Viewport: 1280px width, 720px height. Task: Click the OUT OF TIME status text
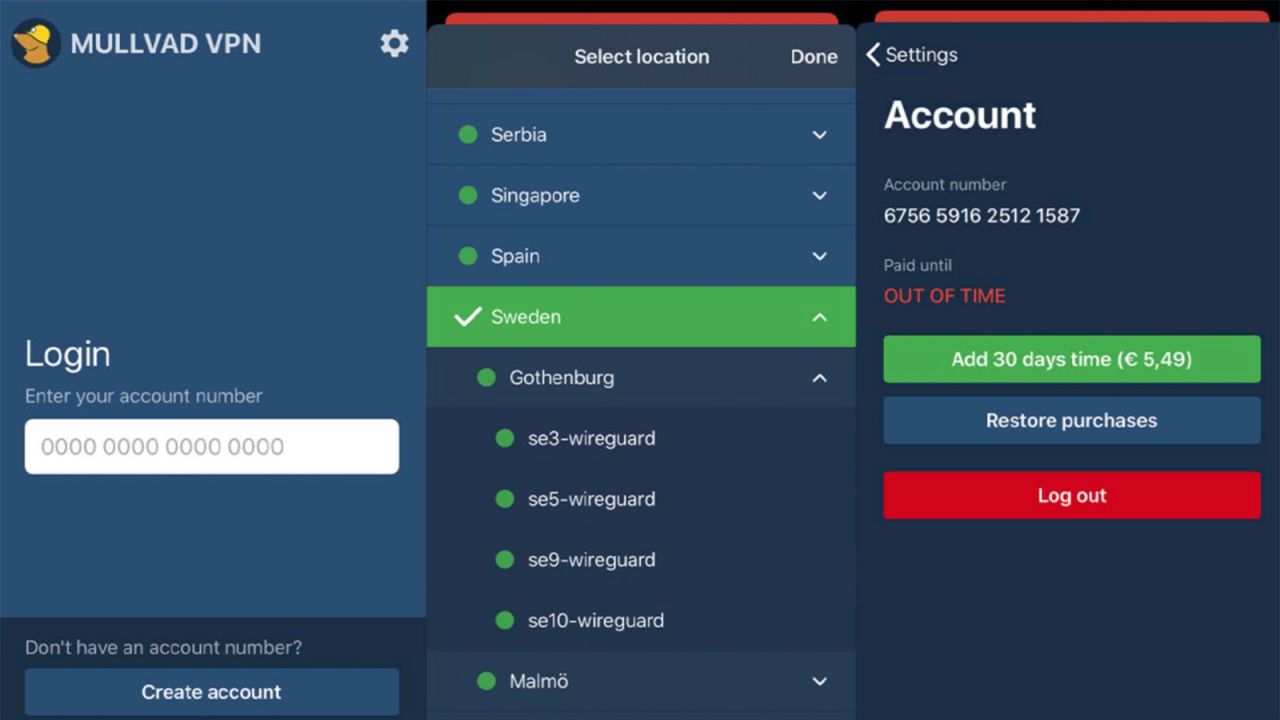945,296
